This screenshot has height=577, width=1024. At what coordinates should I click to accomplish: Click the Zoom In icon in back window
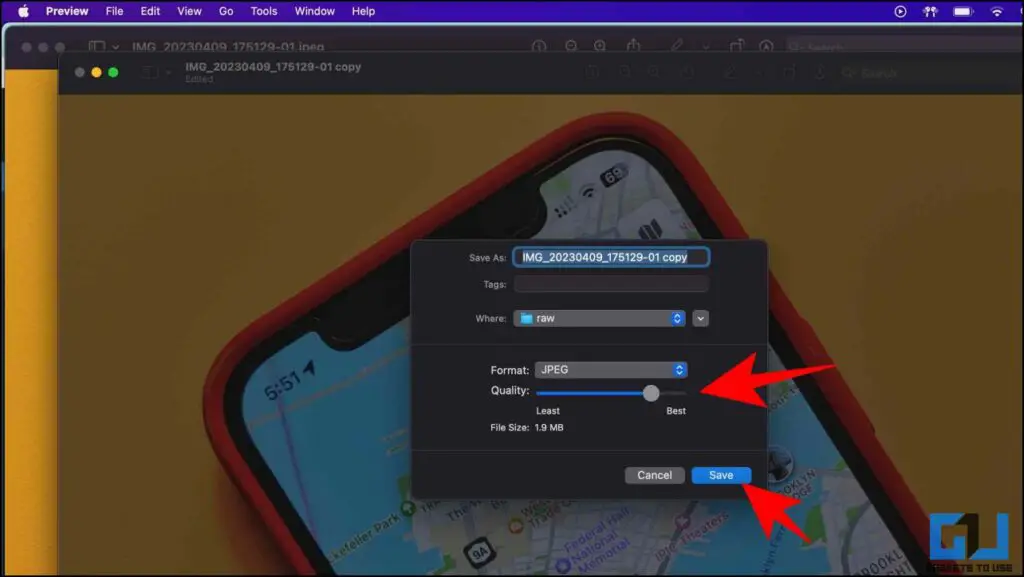click(600, 46)
